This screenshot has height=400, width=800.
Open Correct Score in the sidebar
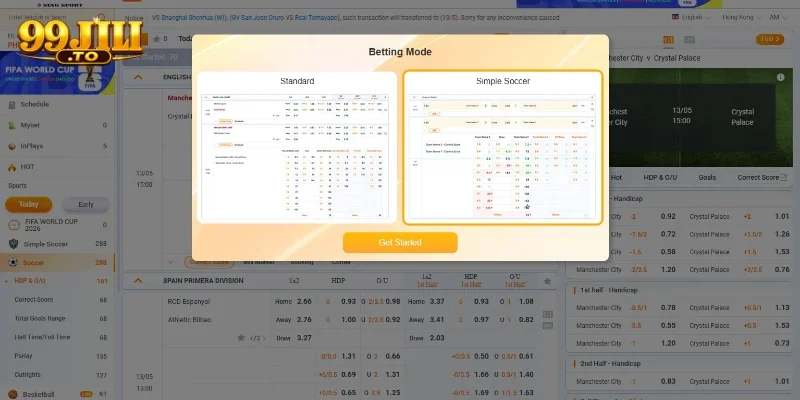coord(34,299)
